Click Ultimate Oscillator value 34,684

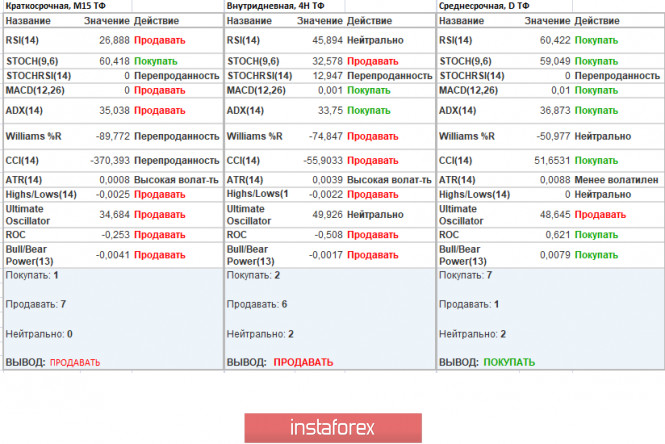point(114,215)
